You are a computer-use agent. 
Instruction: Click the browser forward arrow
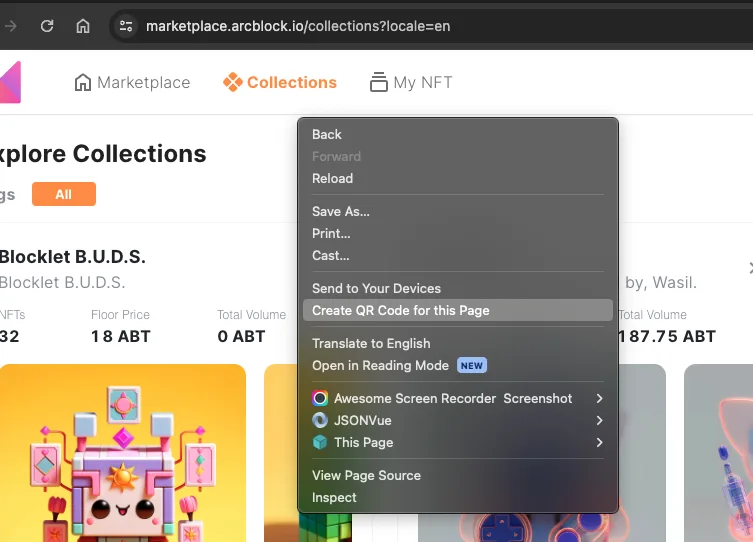pos(10,26)
